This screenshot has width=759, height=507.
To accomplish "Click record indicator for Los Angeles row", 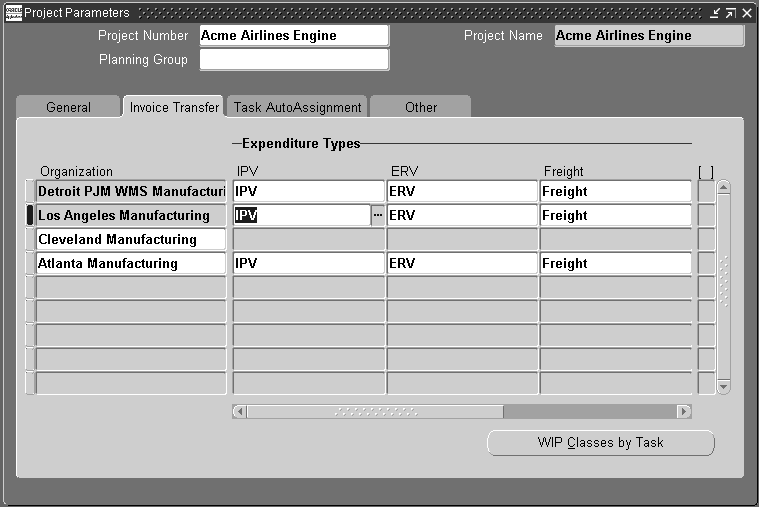I will [30, 215].
